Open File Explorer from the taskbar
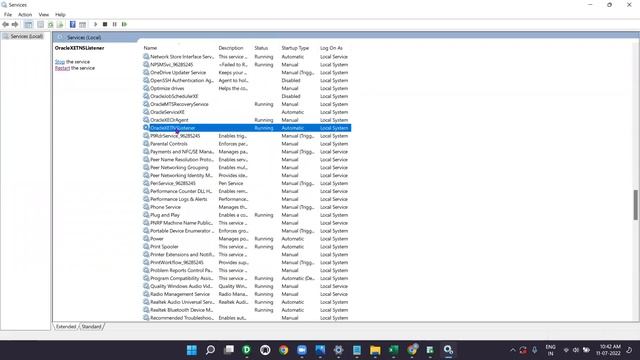This screenshot has width=640, height=360. (375, 350)
